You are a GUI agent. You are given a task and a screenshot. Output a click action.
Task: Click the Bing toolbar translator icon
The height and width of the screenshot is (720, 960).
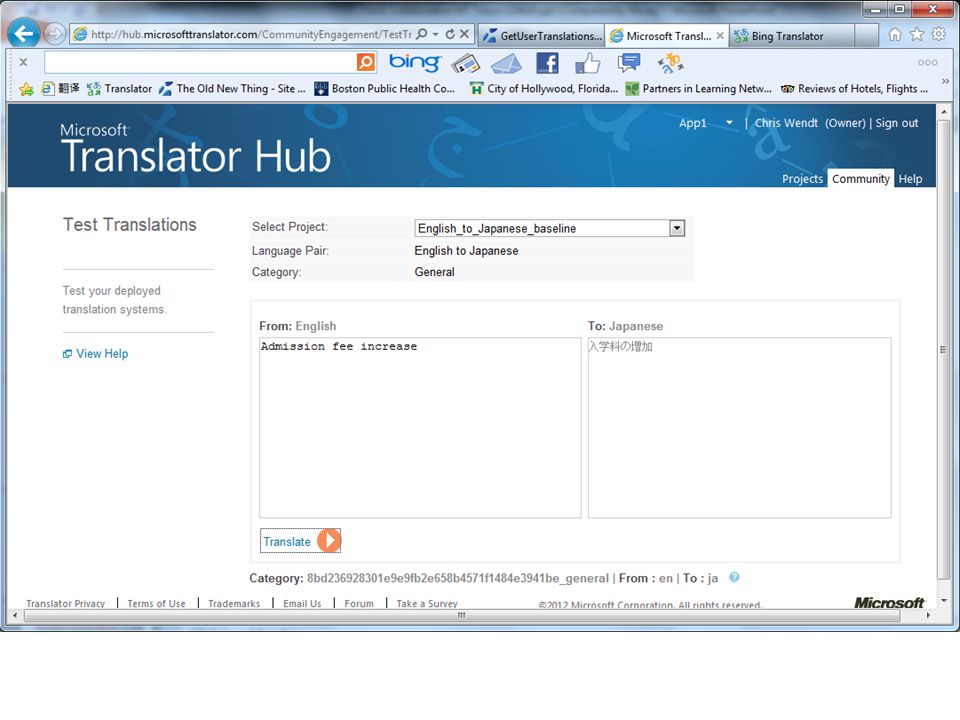pos(670,62)
